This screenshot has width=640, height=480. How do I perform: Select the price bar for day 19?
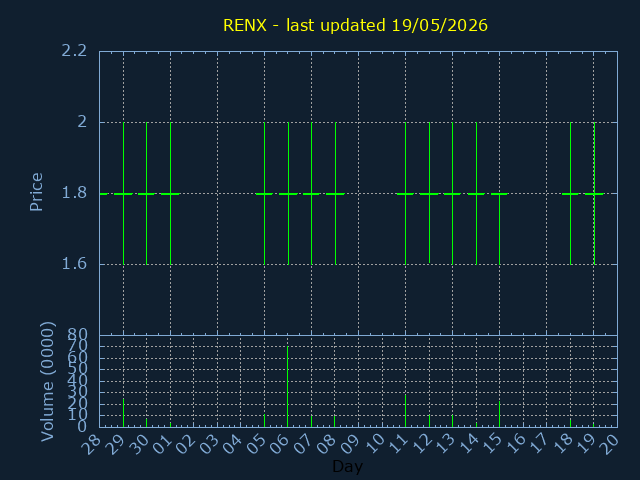pos(594,193)
